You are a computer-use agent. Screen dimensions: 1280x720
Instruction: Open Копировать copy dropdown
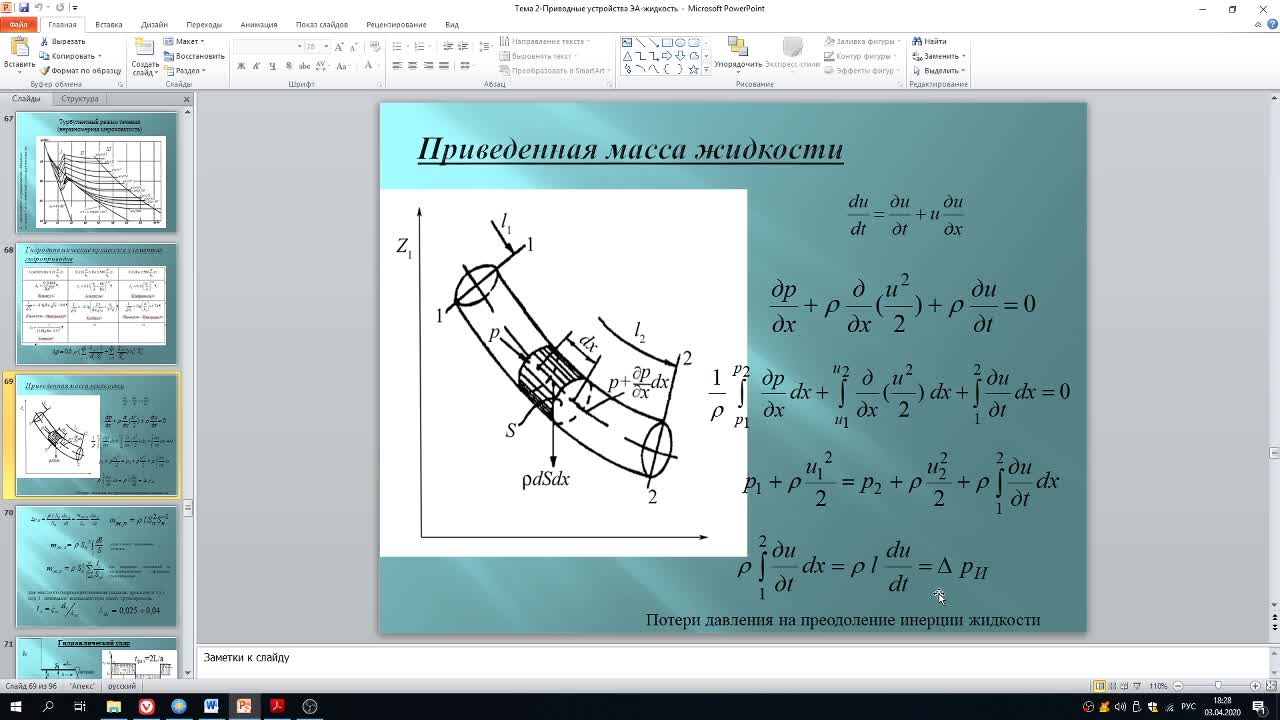[70, 56]
